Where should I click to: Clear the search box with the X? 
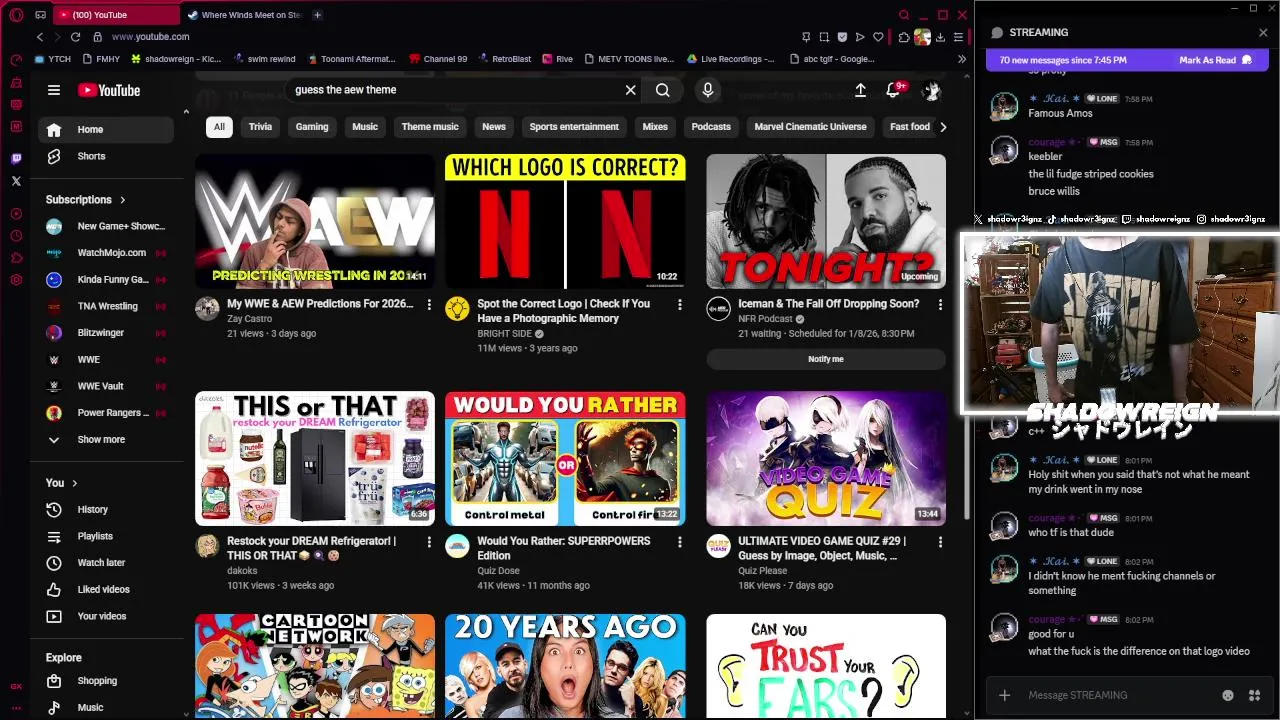tap(630, 90)
